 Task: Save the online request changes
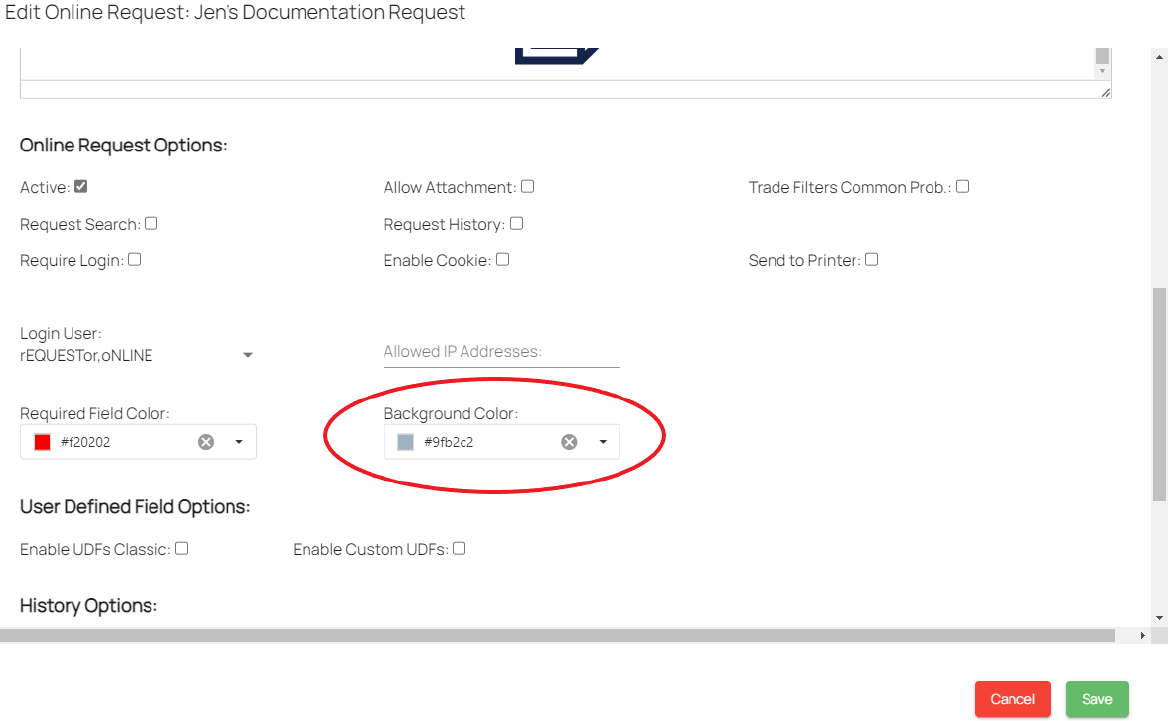pyautogui.click(x=1097, y=699)
